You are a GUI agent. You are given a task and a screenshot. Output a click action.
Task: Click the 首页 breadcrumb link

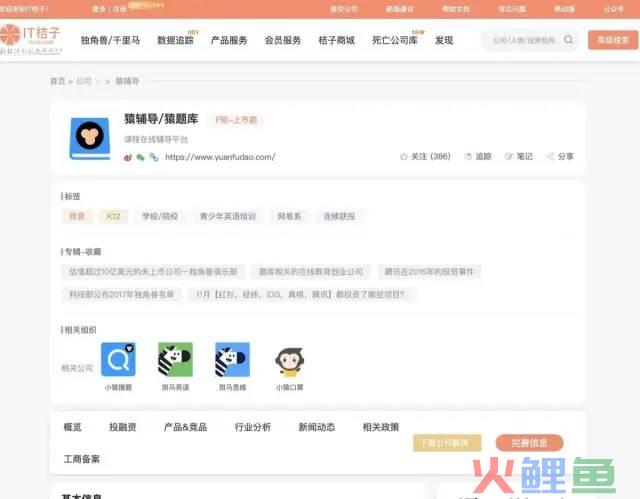[x=58, y=81]
